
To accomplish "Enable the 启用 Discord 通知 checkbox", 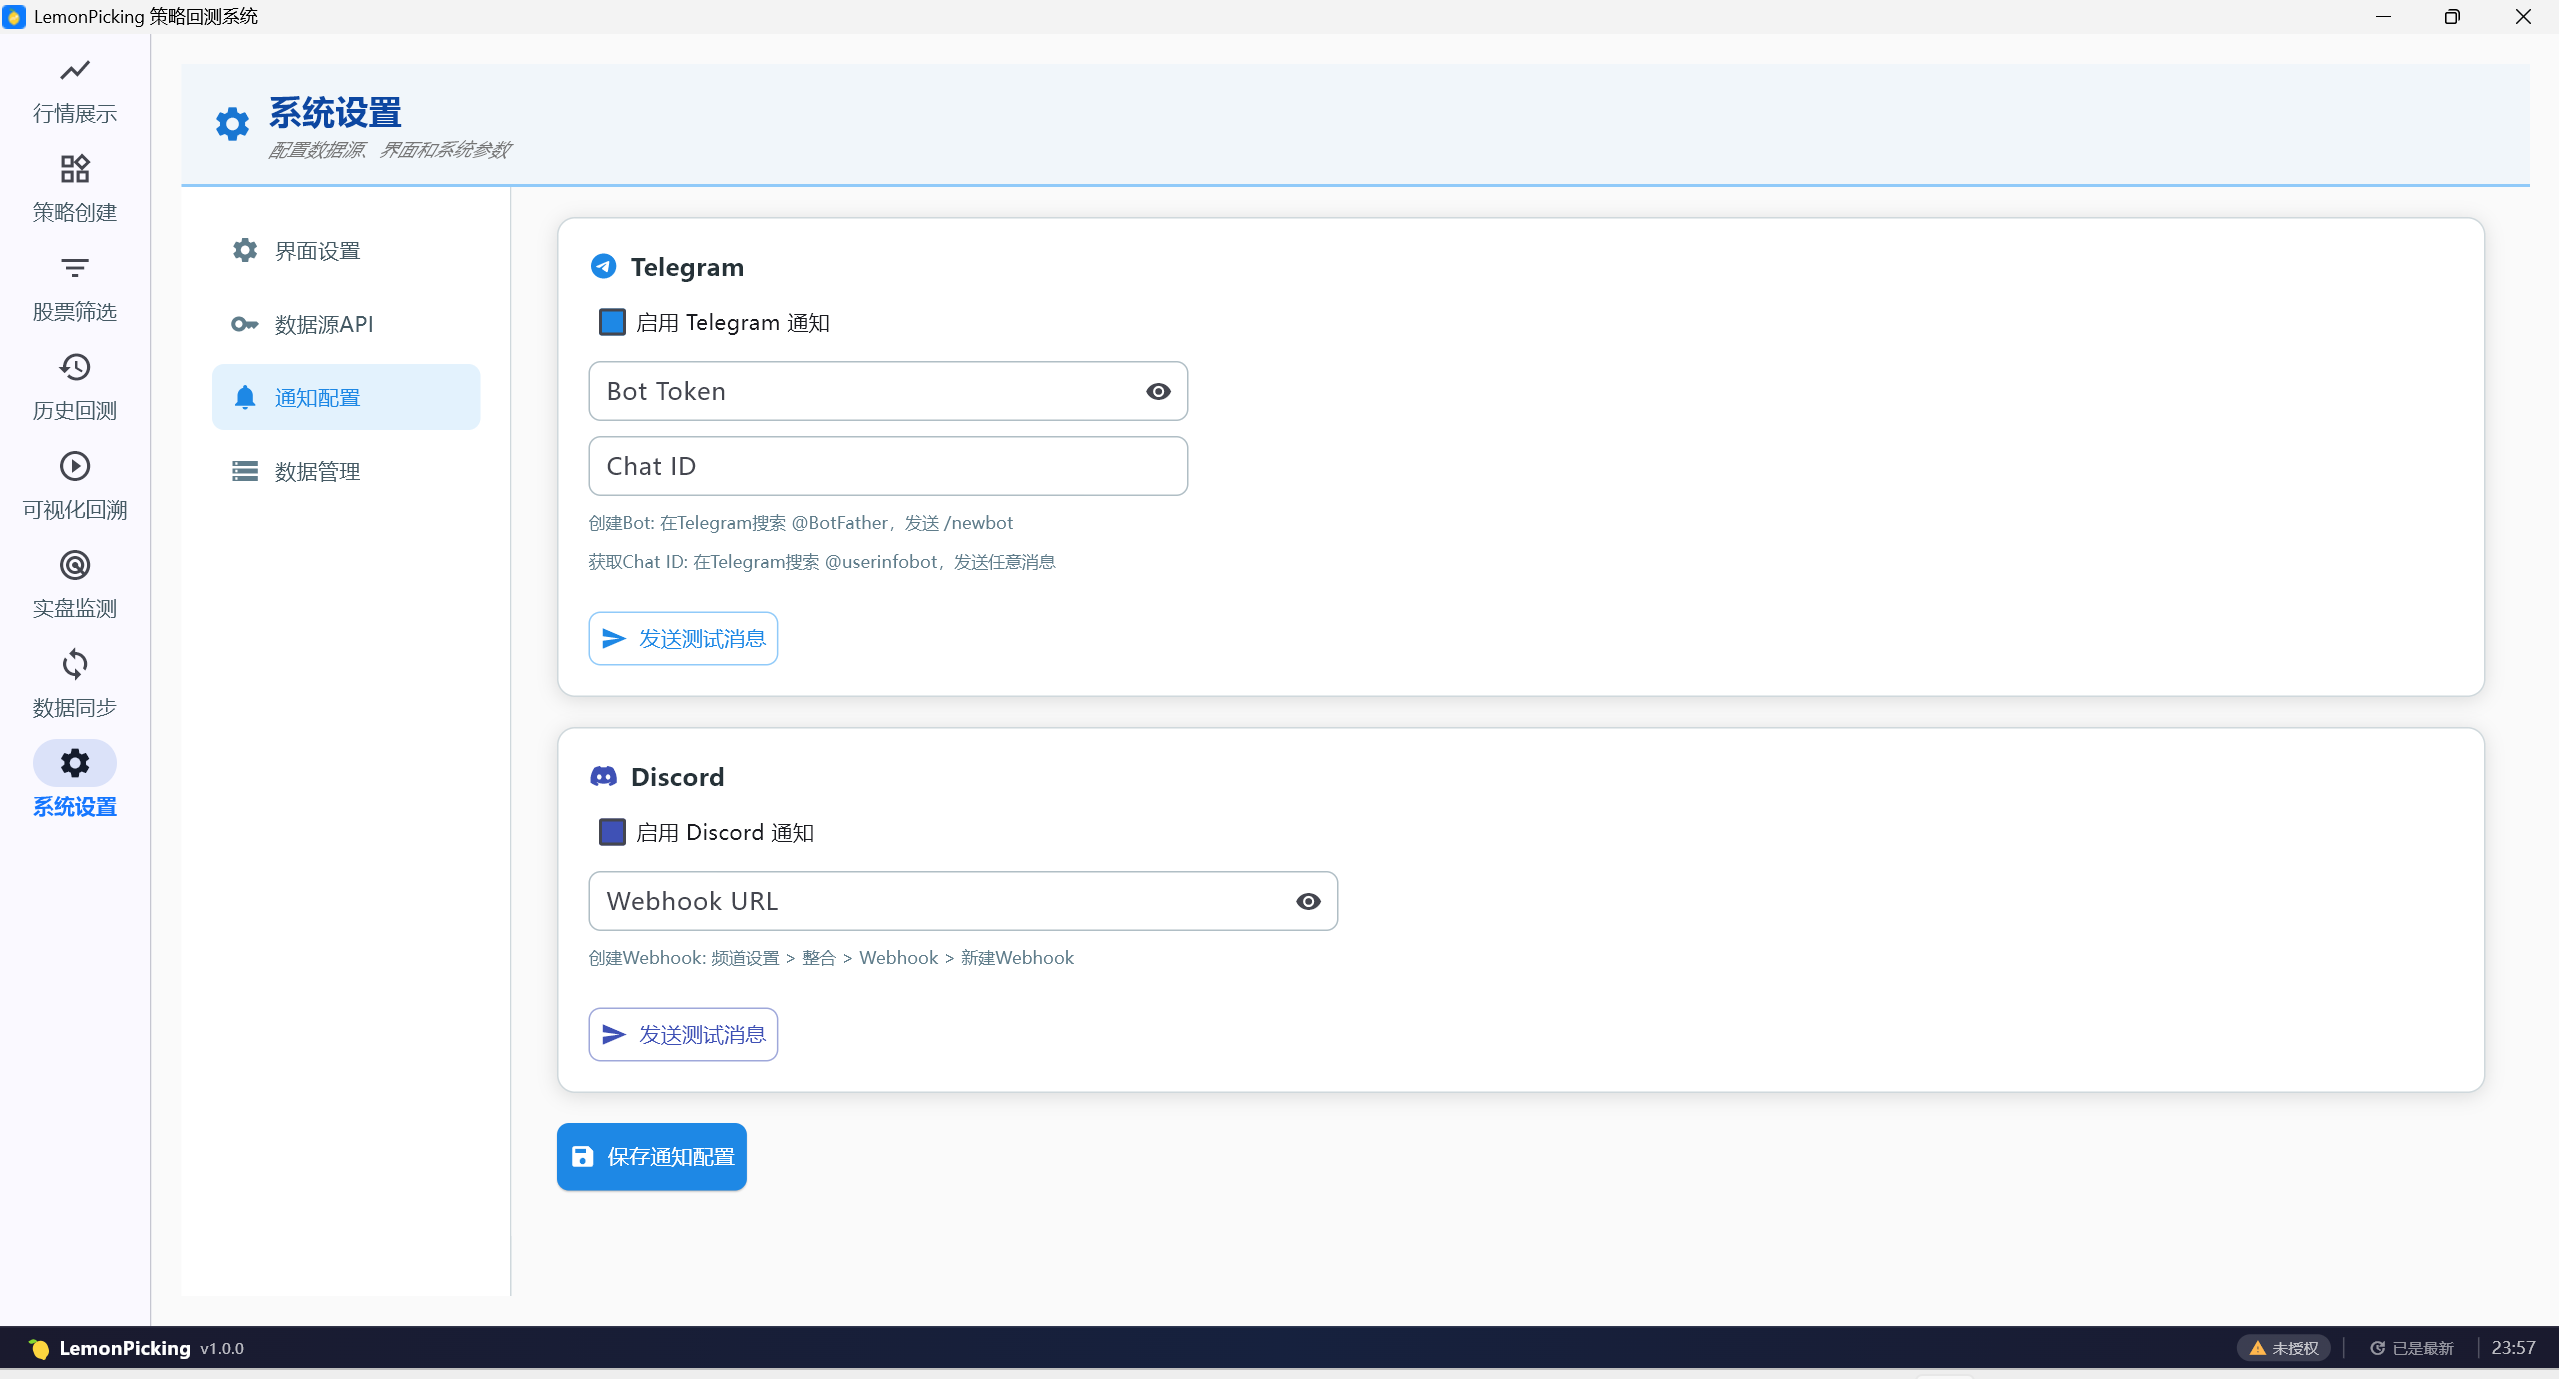I will (612, 832).
